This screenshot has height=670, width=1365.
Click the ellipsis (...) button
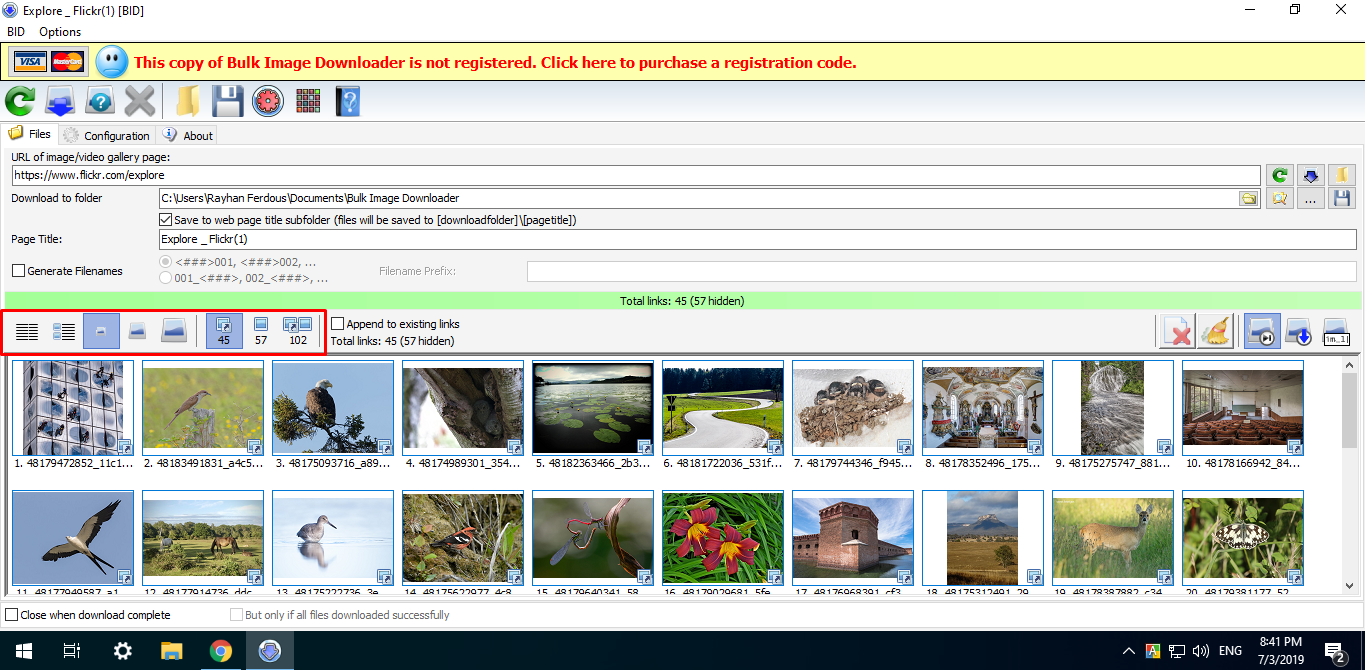(1310, 198)
